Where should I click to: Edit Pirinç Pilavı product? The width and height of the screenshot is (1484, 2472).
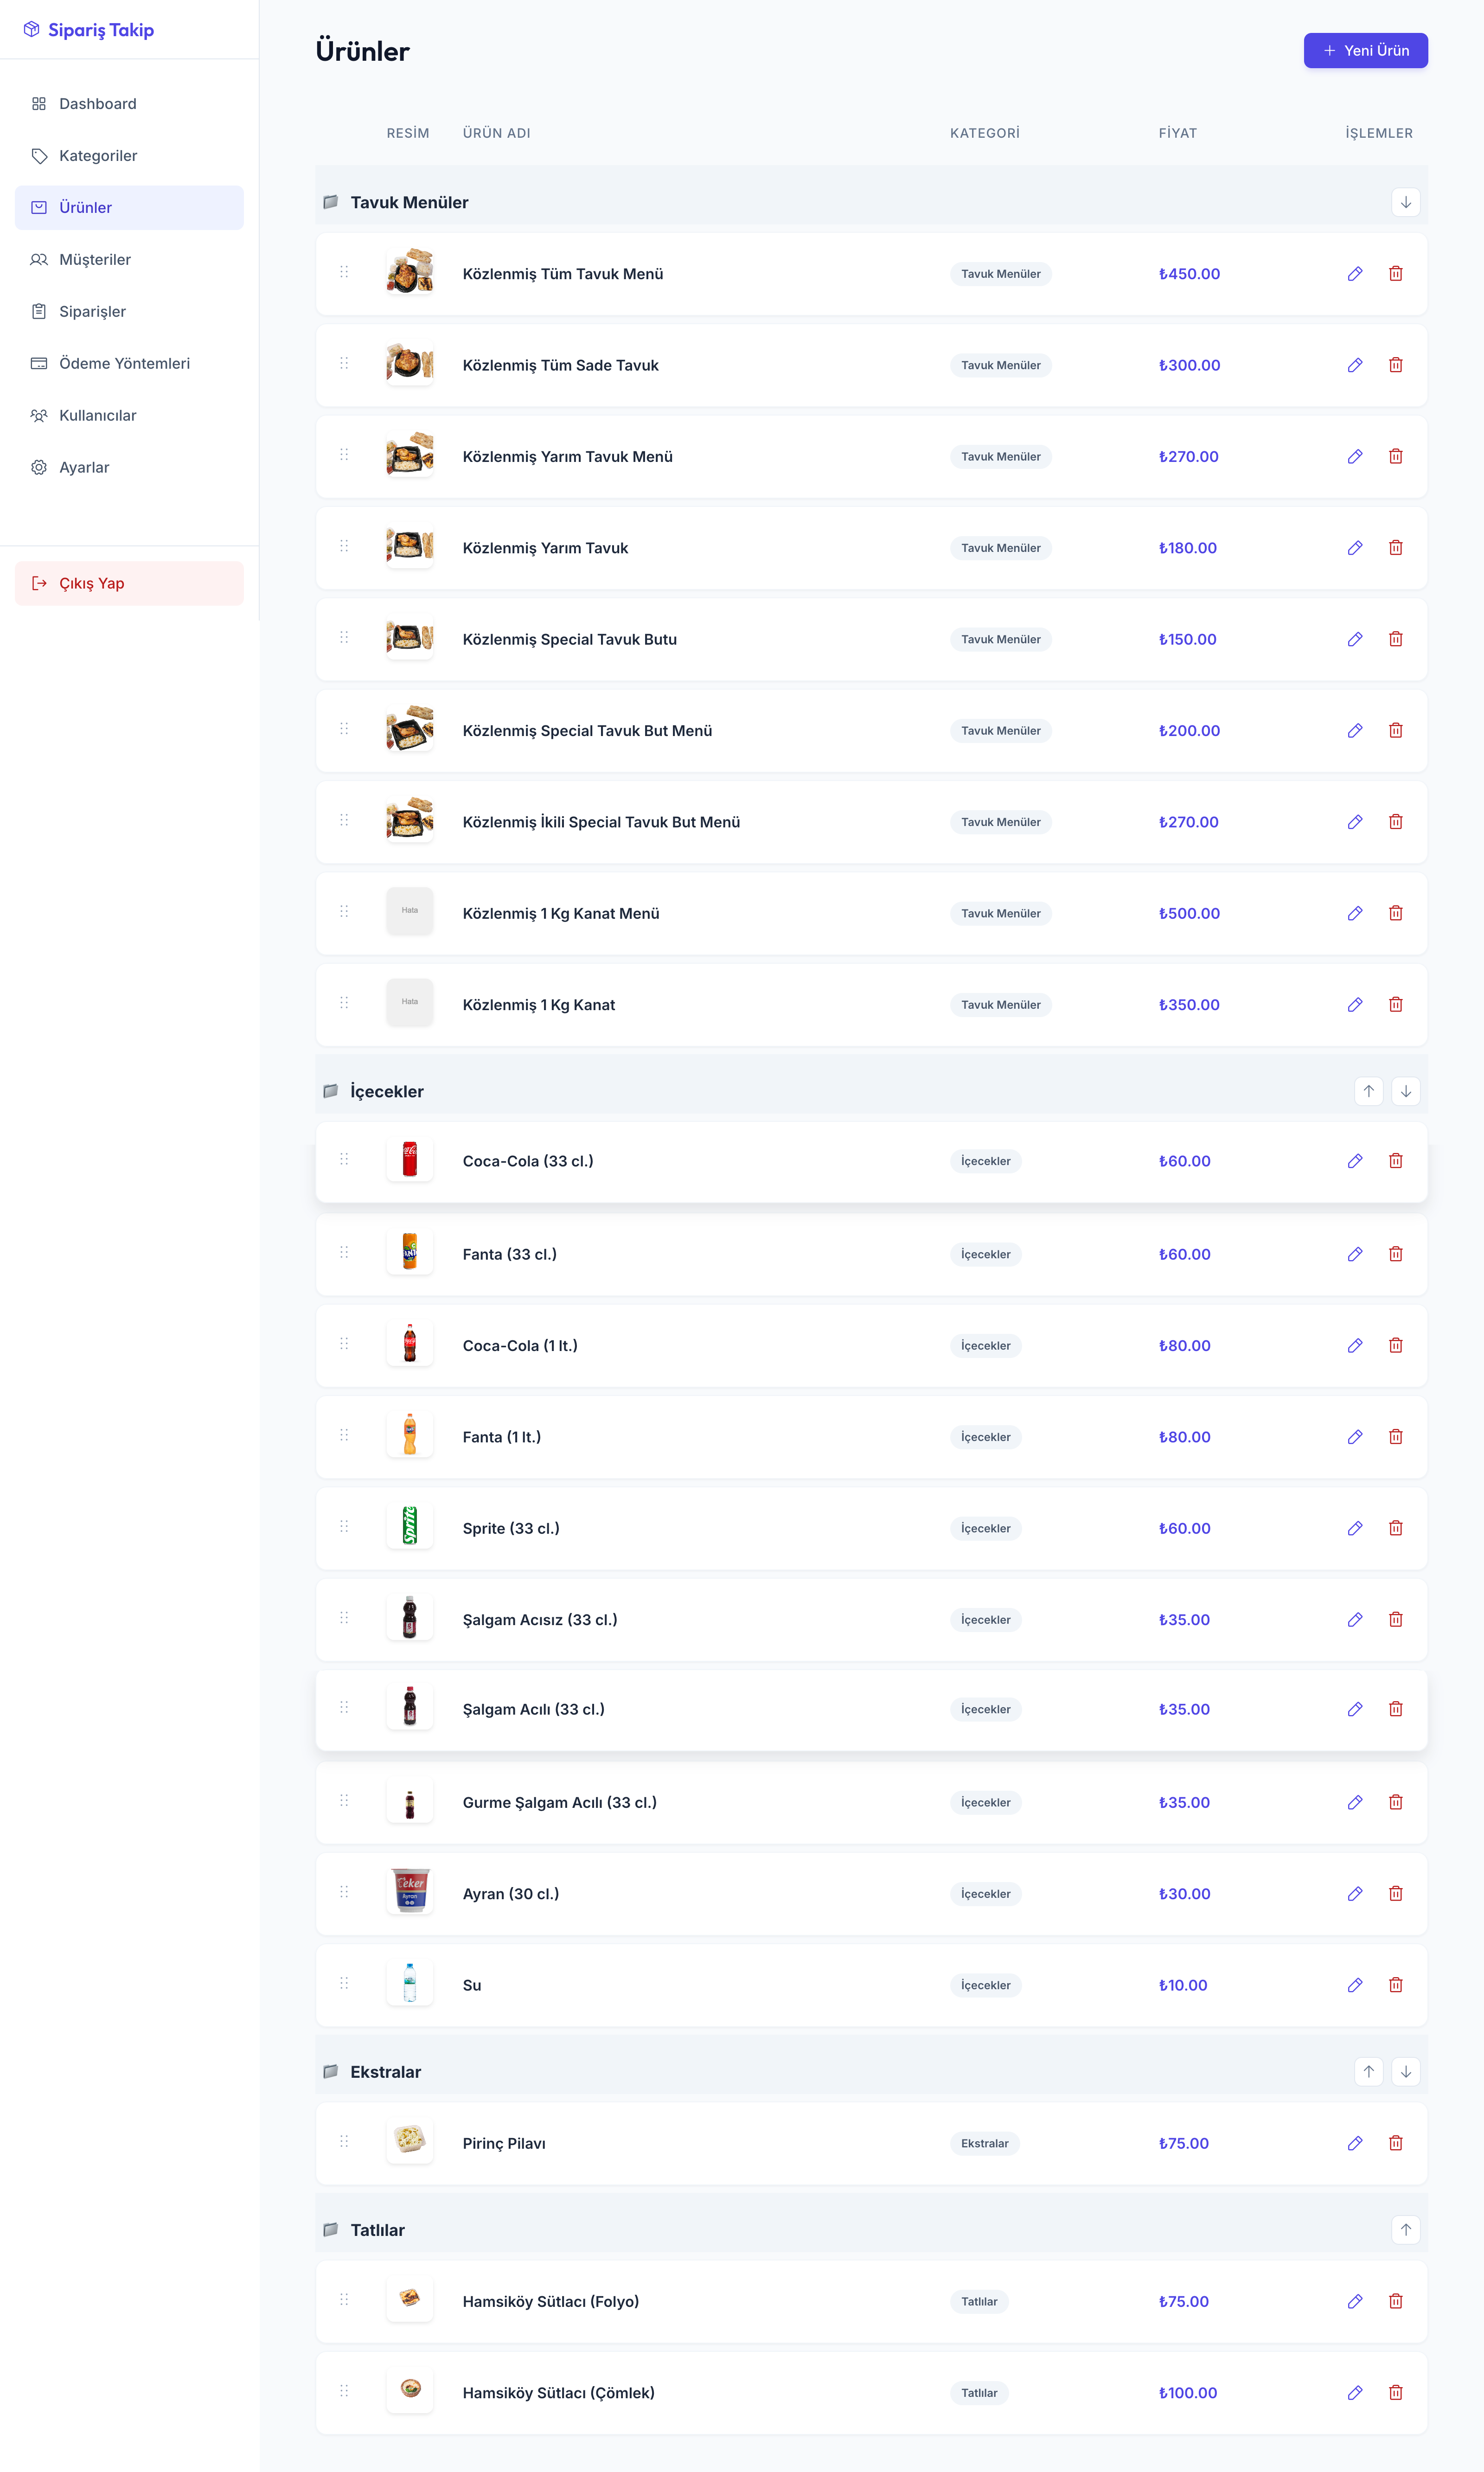tap(1355, 2143)
